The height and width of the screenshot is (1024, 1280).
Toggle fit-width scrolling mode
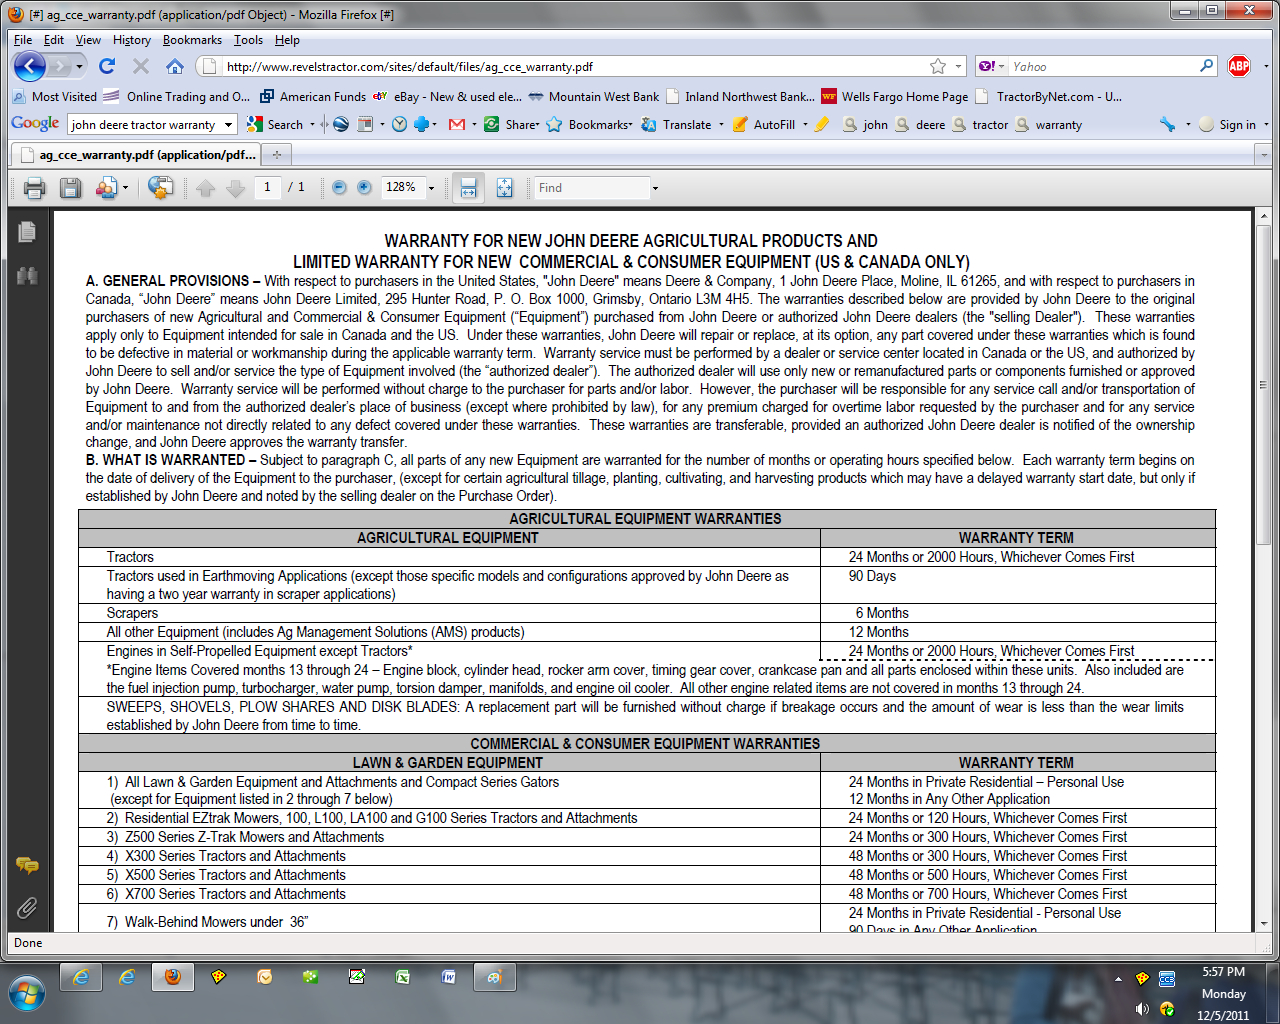click(x=468, y=188)
